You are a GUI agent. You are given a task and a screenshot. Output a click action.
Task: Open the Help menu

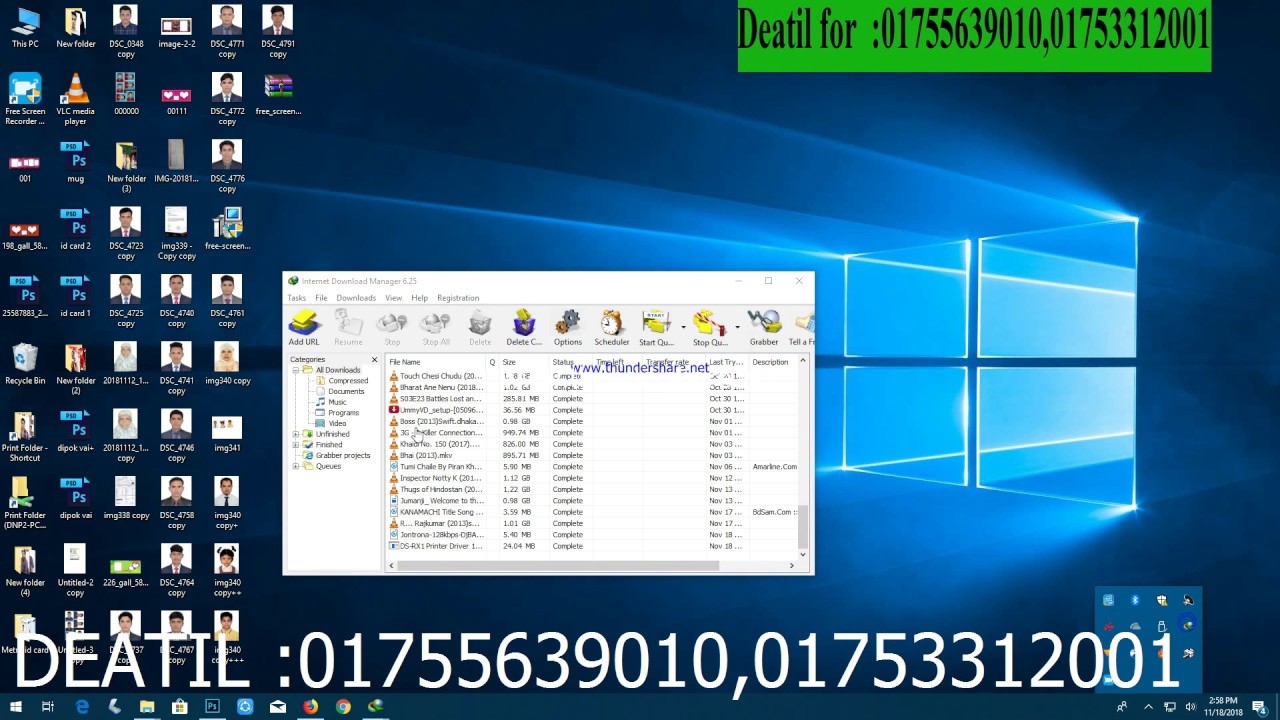pyautogui.click(x=419, y=298)
